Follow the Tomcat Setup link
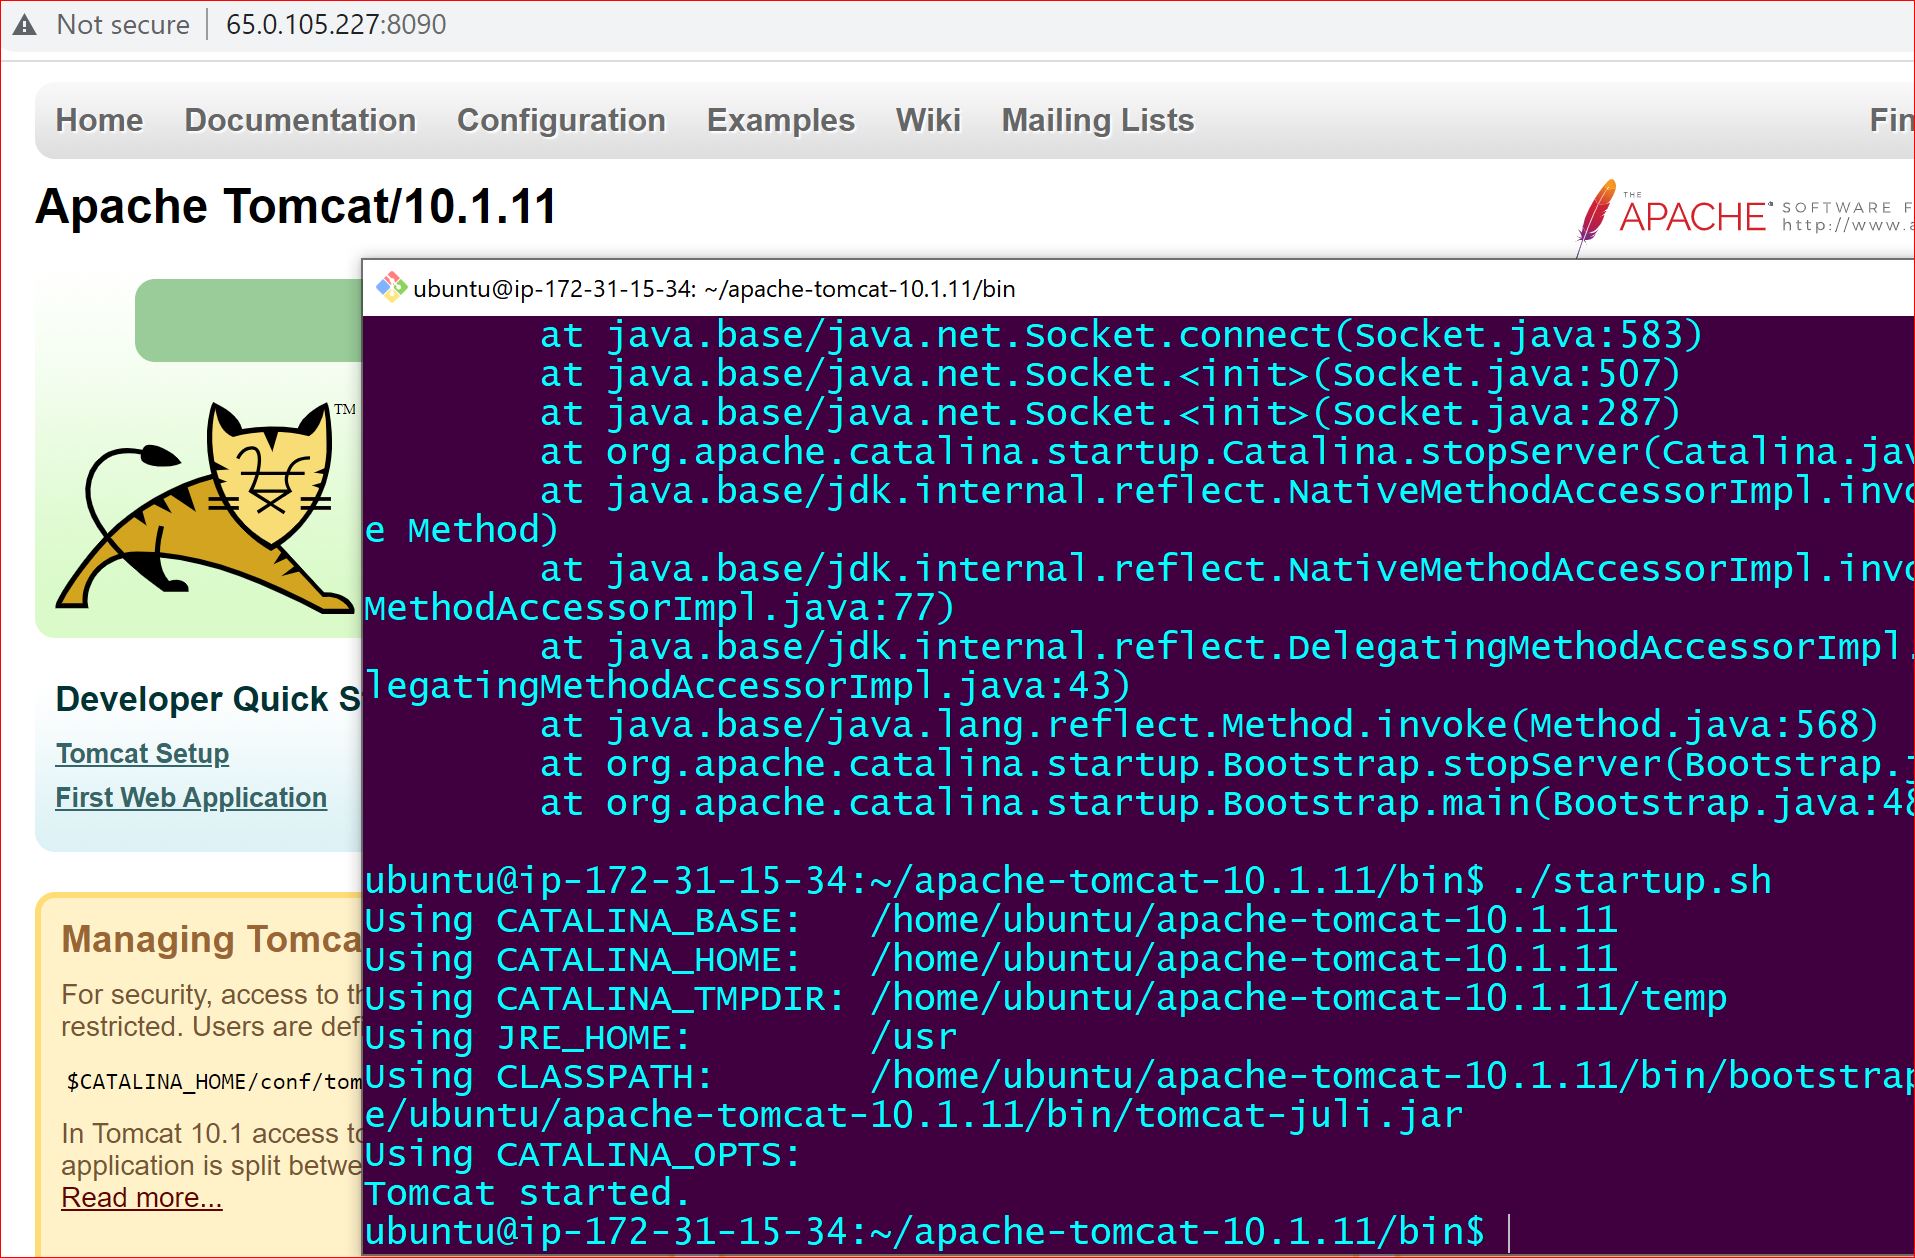Screen dimensions: 1915x1258 click(141, 753)
